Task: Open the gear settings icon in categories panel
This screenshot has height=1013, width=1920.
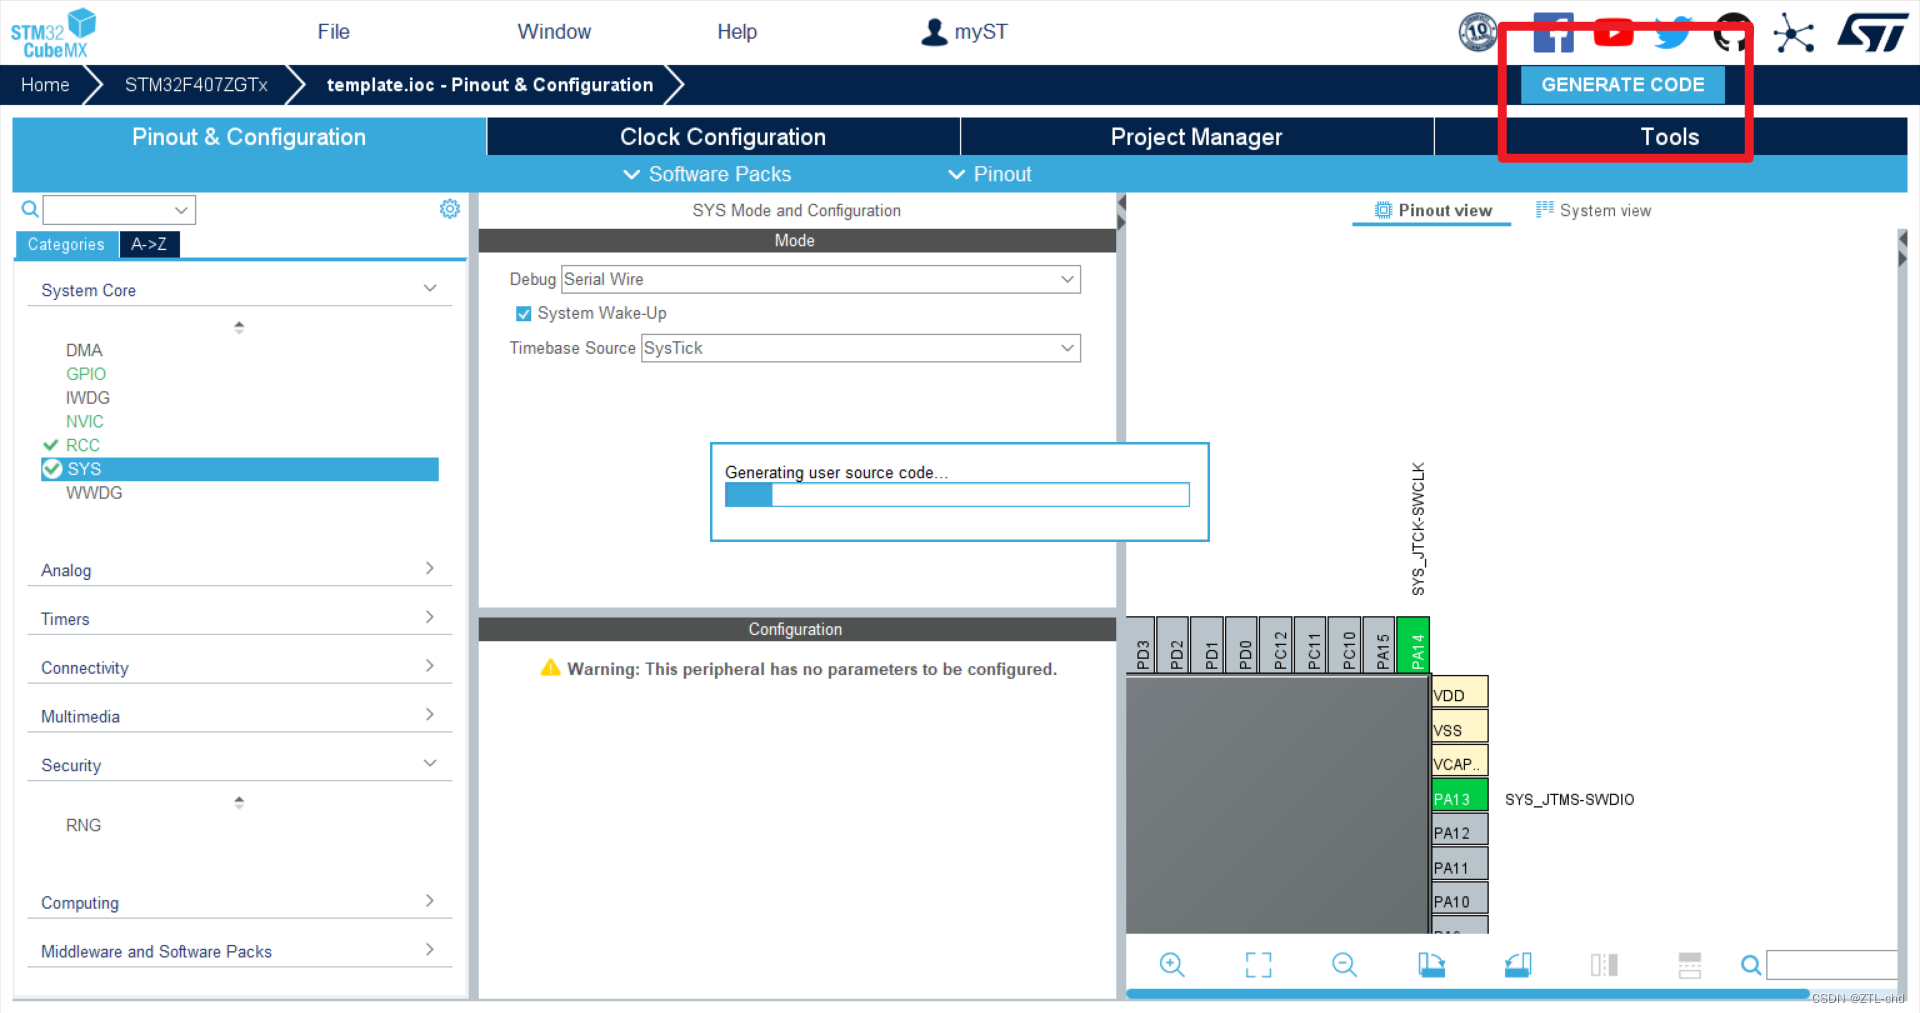Action: pos(450,208)
